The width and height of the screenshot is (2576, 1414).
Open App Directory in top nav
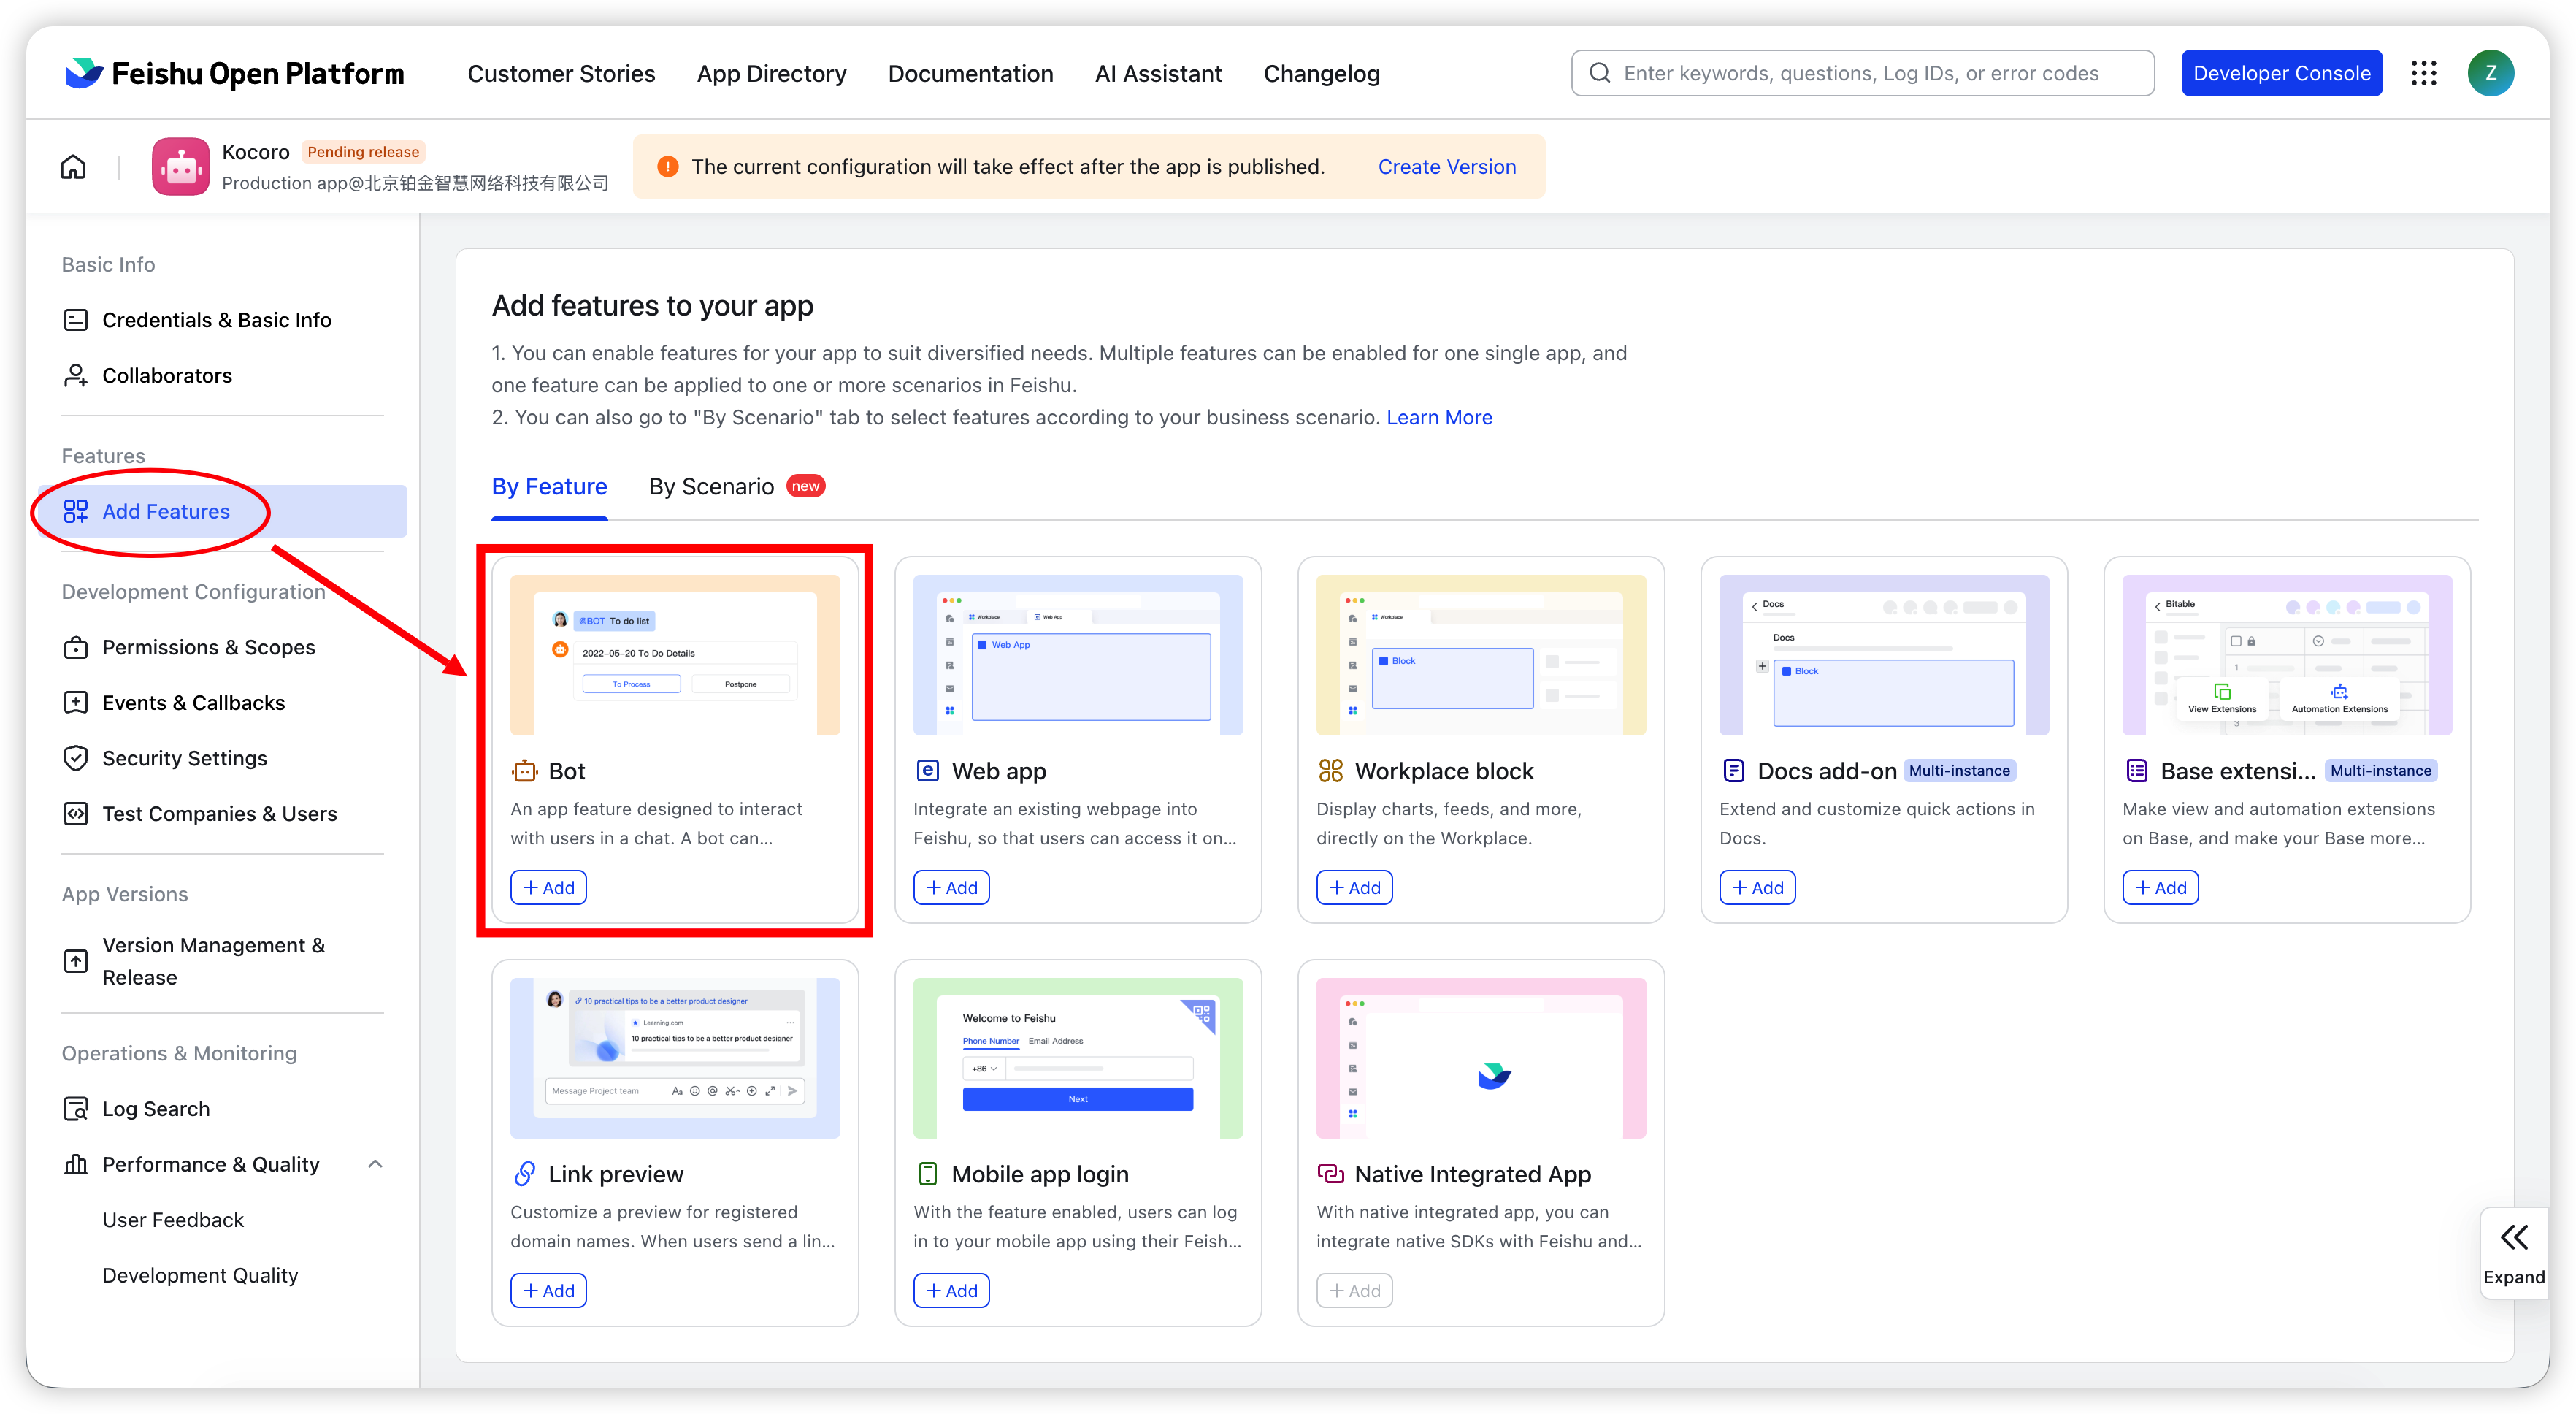(771, 73)
